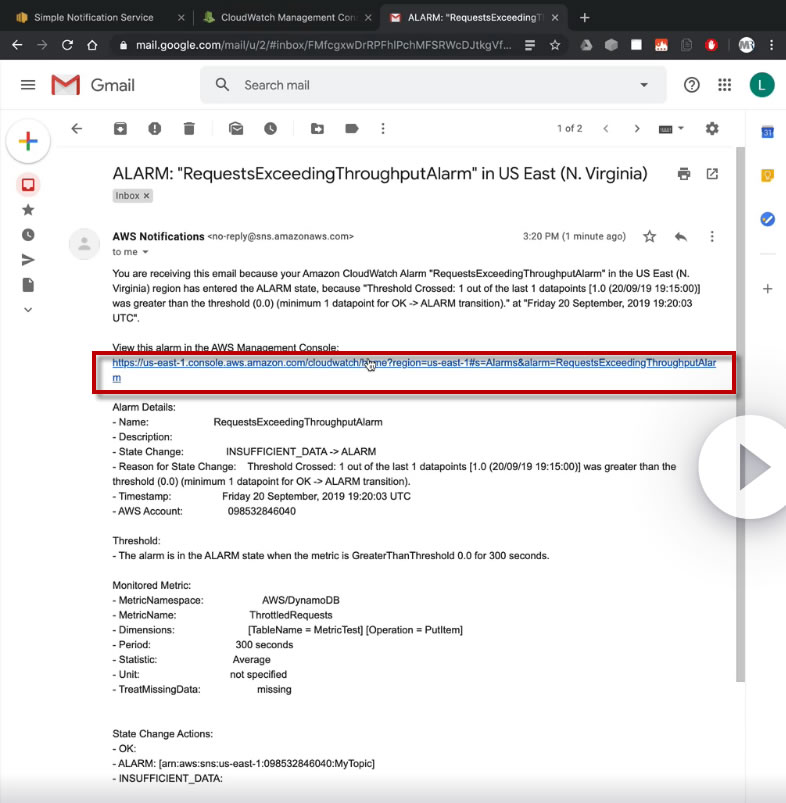Click the Chrome profile avatar

pos(746,45)
